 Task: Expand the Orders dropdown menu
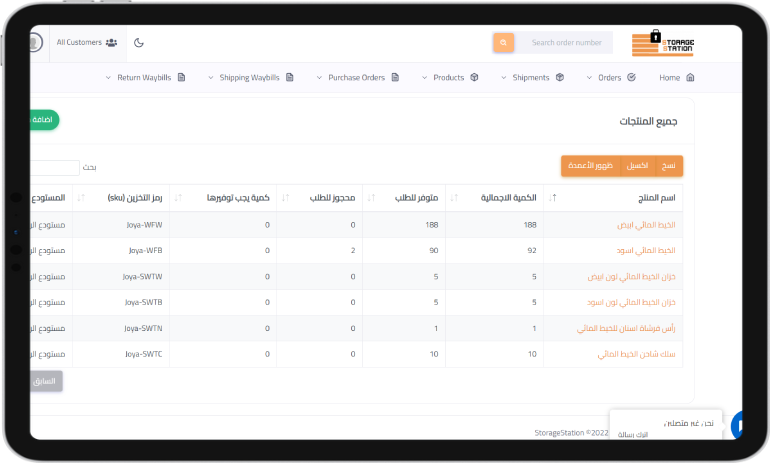tap(610, 77)
